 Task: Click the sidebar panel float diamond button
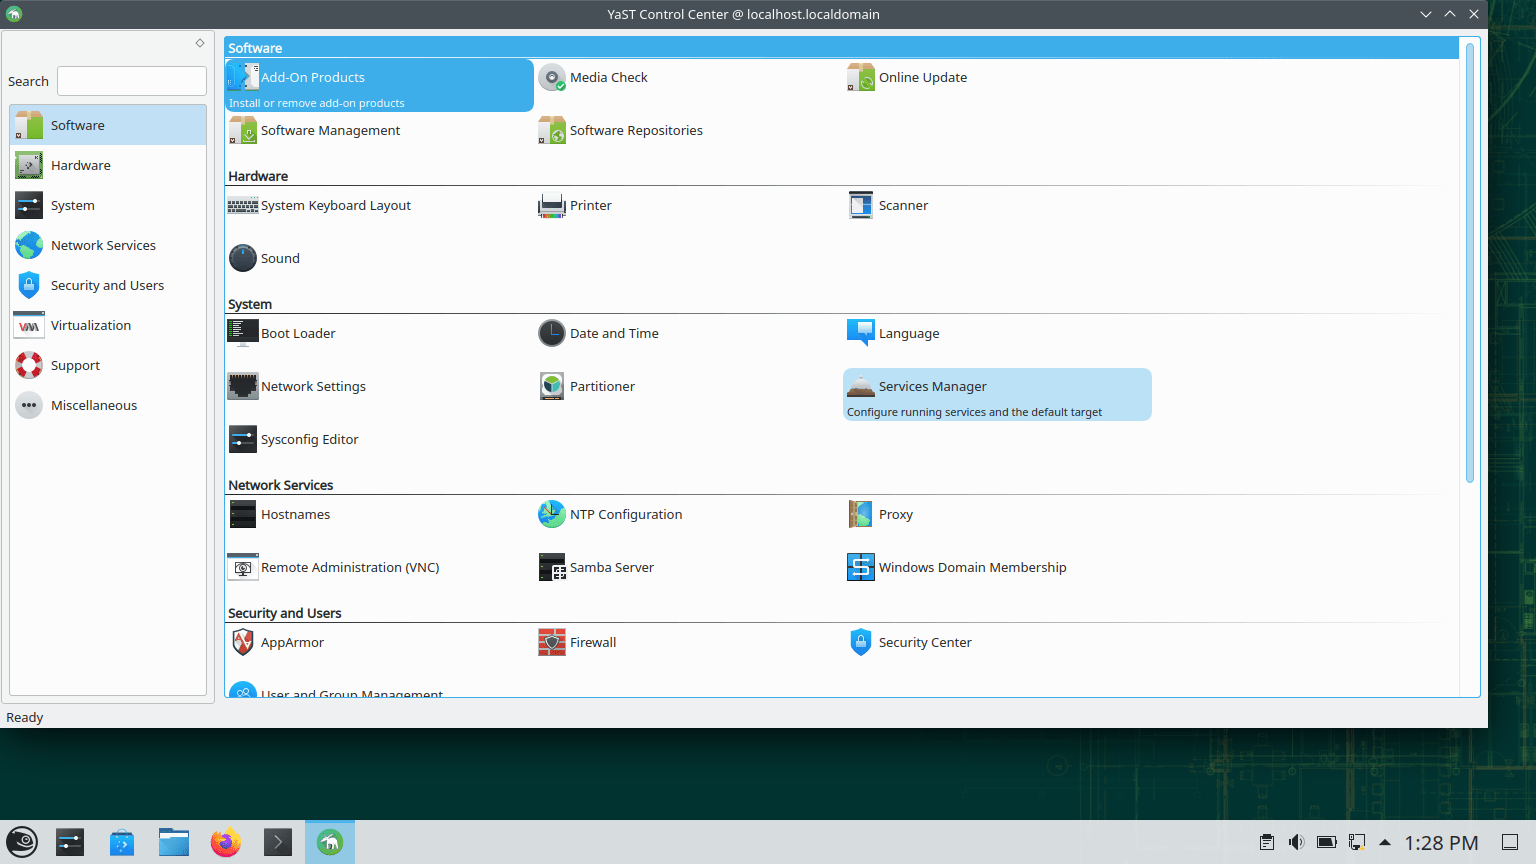(x=200, y=43)
